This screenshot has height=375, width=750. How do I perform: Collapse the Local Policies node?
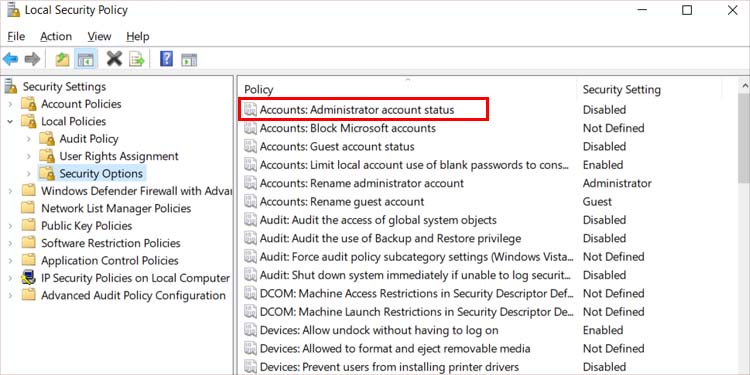[x=11, y=121]
